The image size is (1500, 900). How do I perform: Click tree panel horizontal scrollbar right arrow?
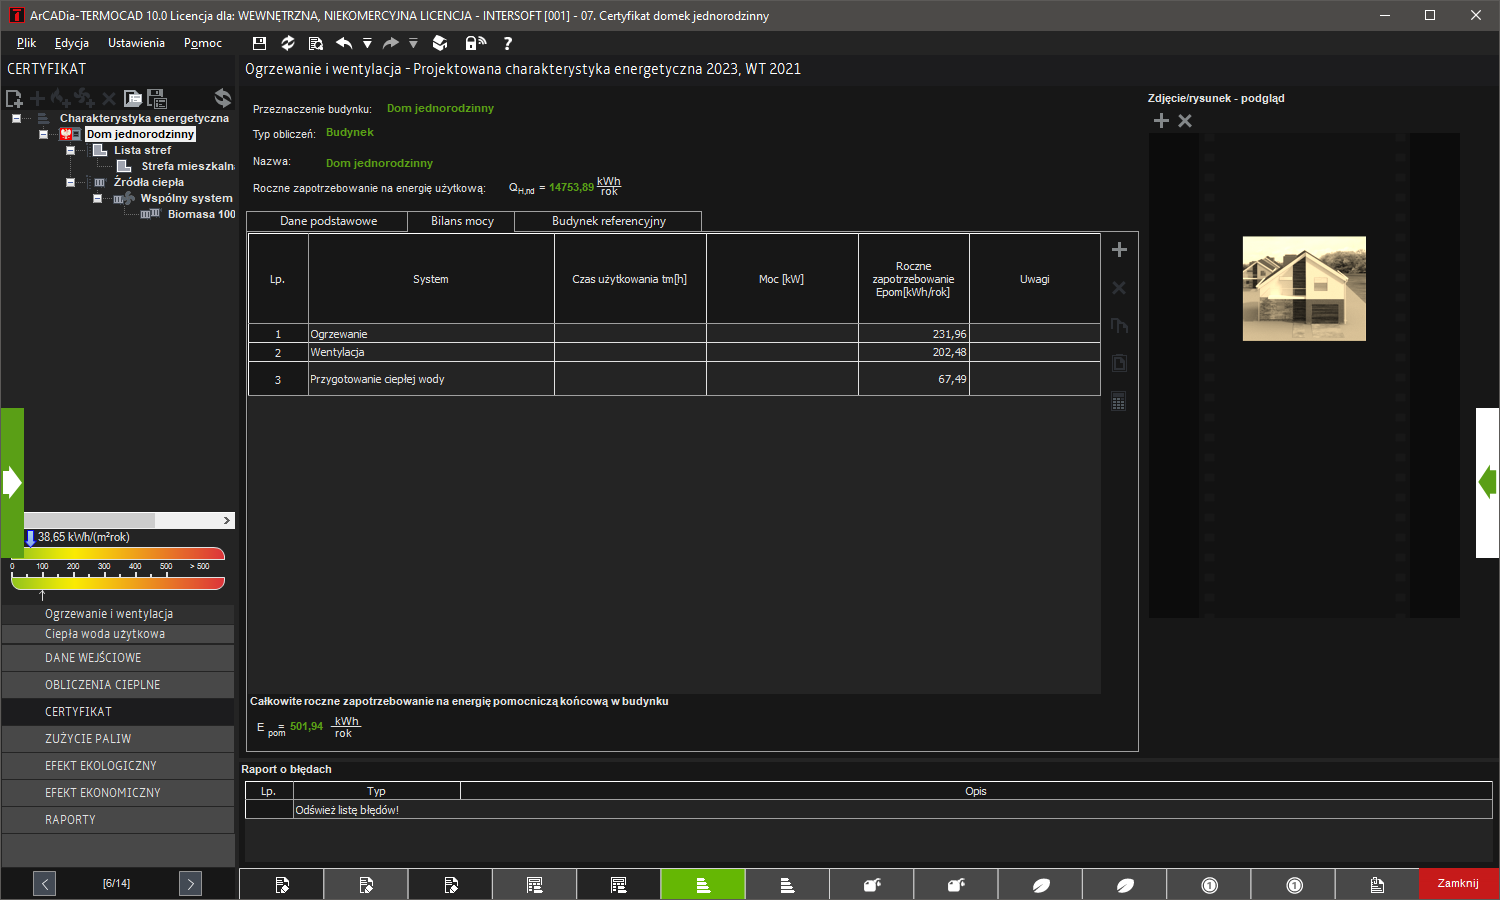227,520
